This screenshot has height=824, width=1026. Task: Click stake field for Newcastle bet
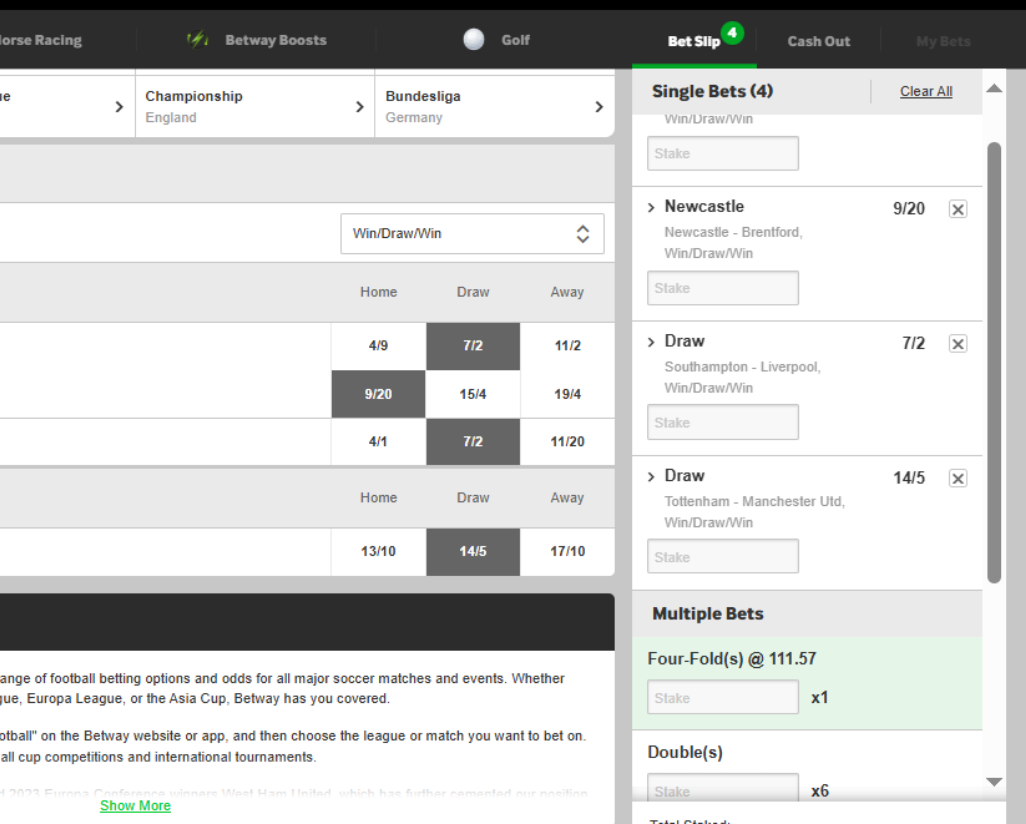[723, 288]
